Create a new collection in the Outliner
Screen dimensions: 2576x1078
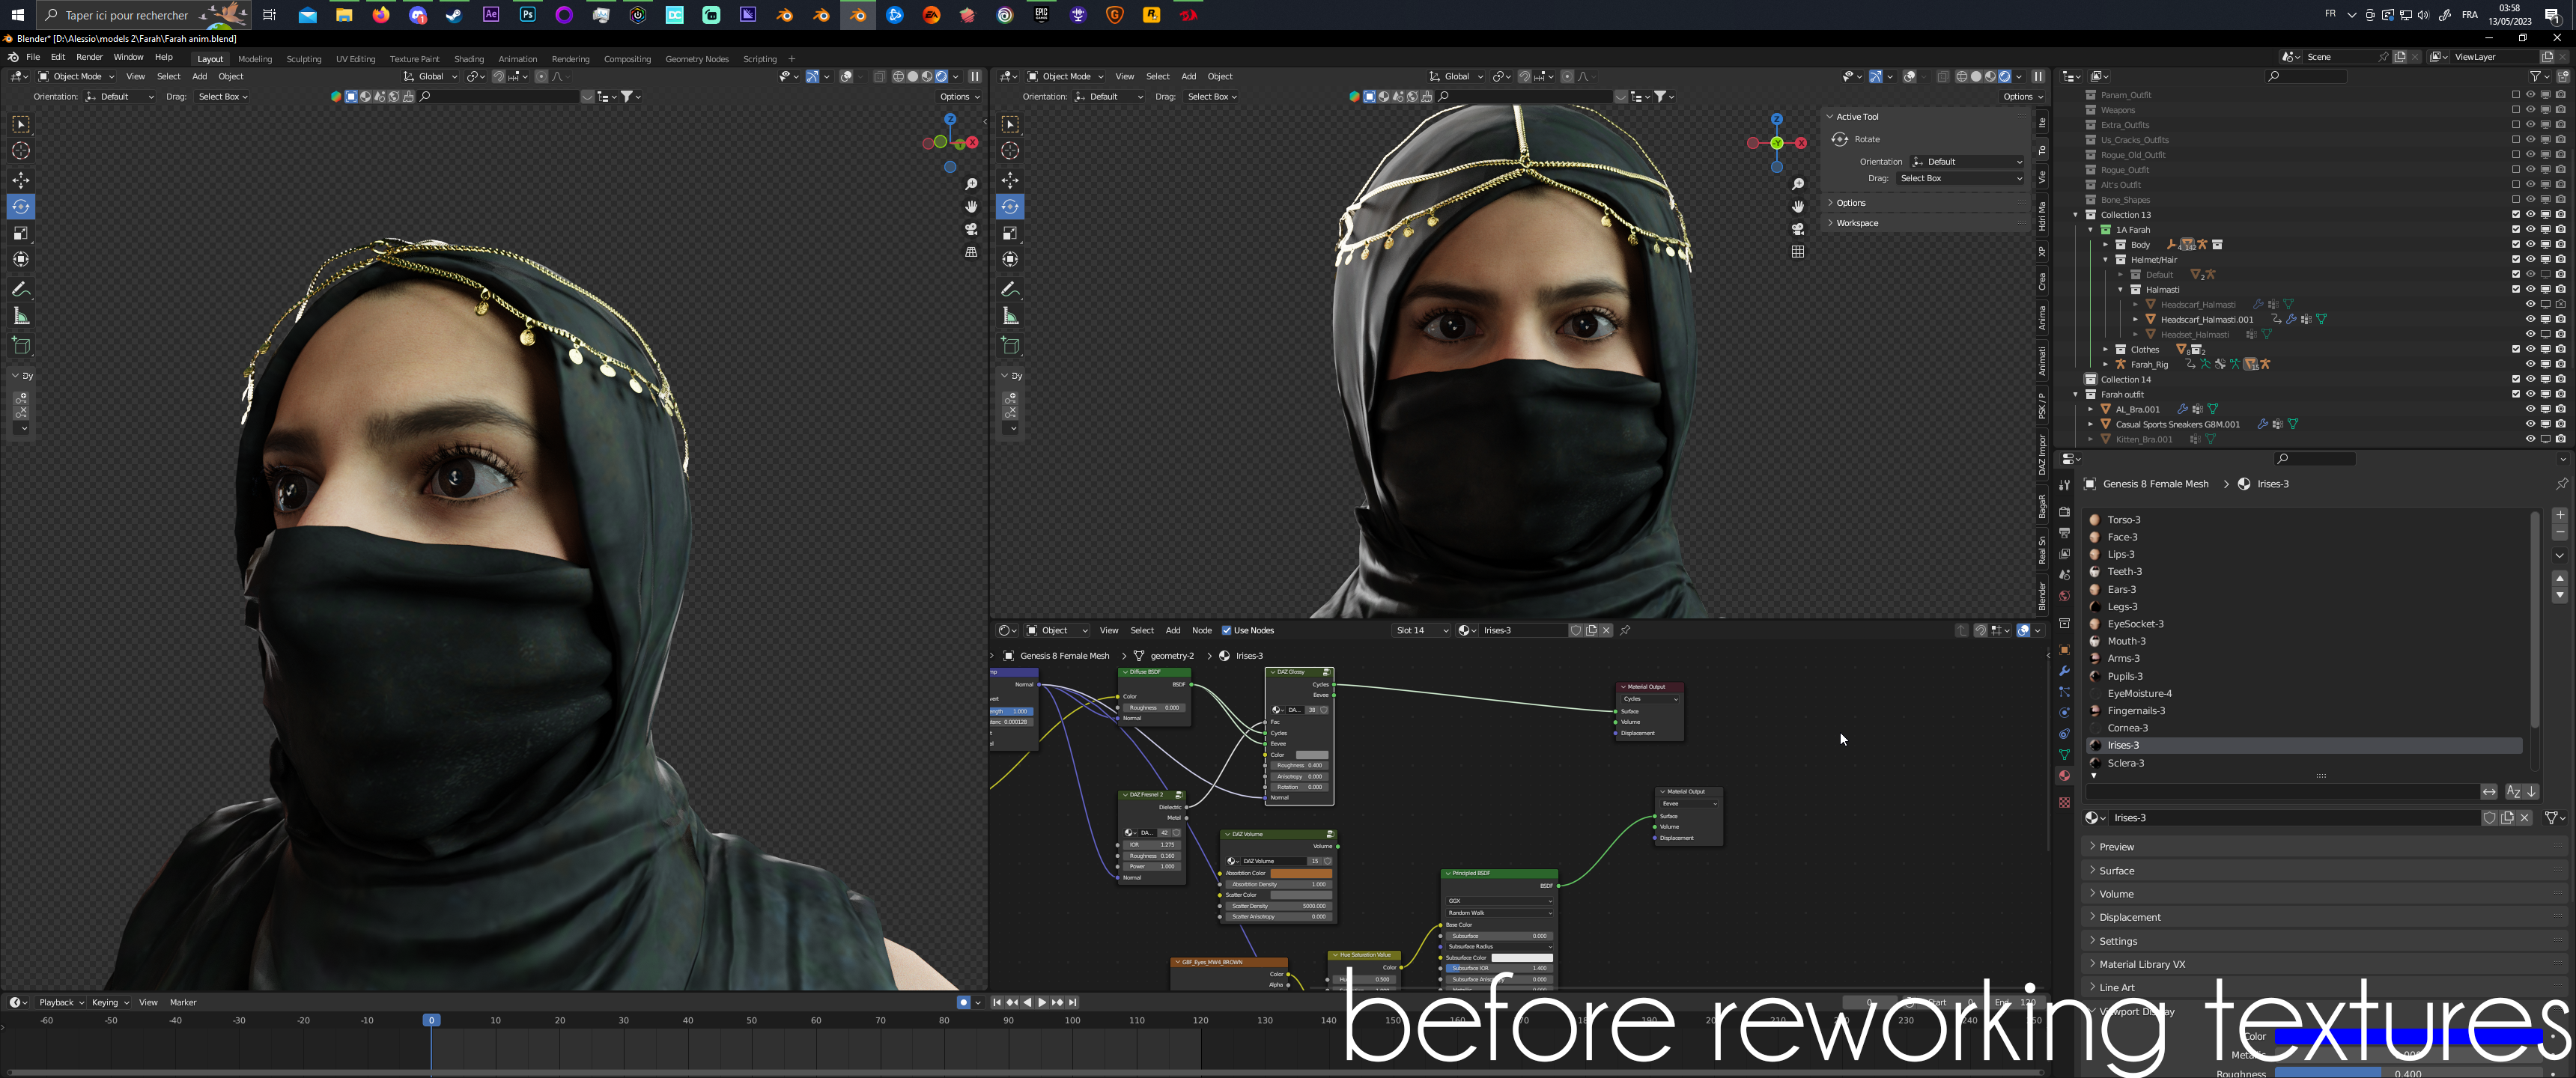2562,76
